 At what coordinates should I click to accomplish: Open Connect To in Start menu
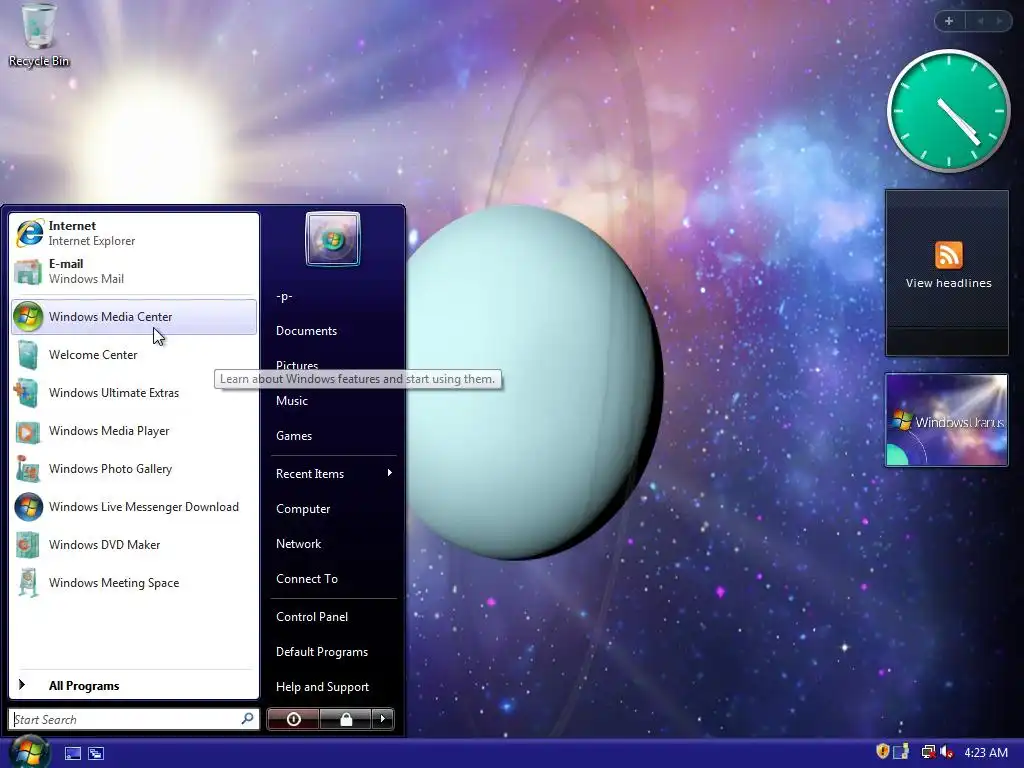[307, 579]
